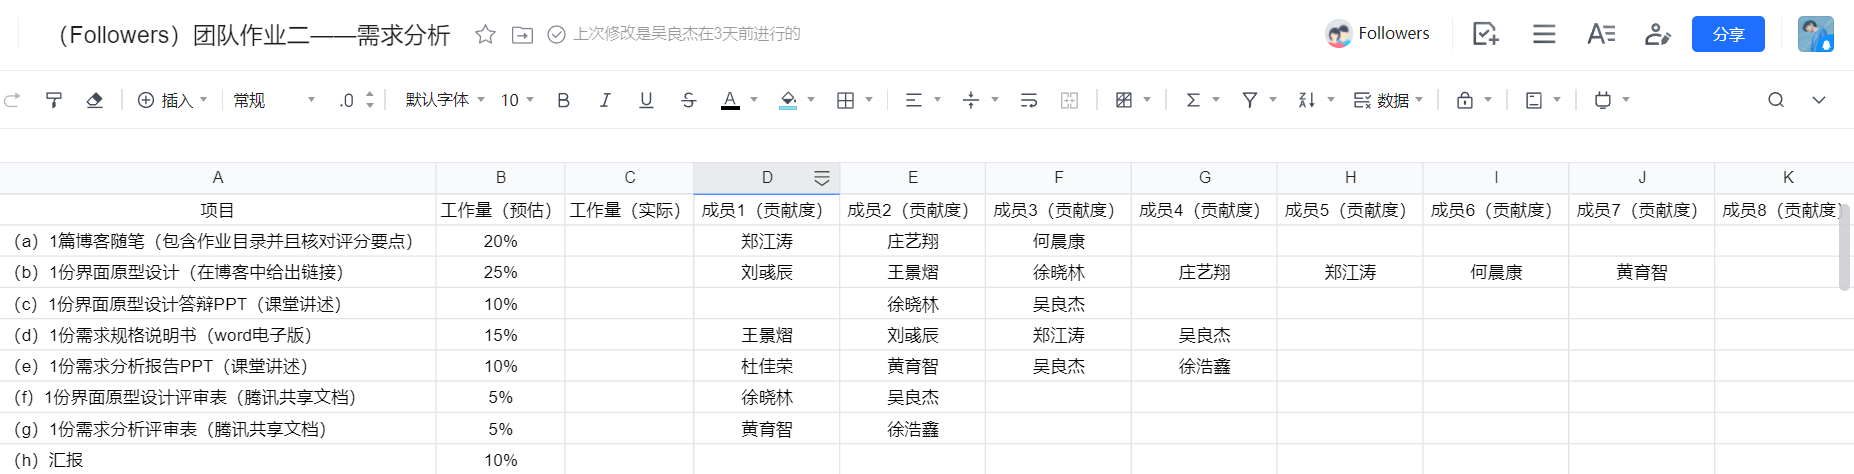Click the redo arrow icon

(x=12, y=100)
